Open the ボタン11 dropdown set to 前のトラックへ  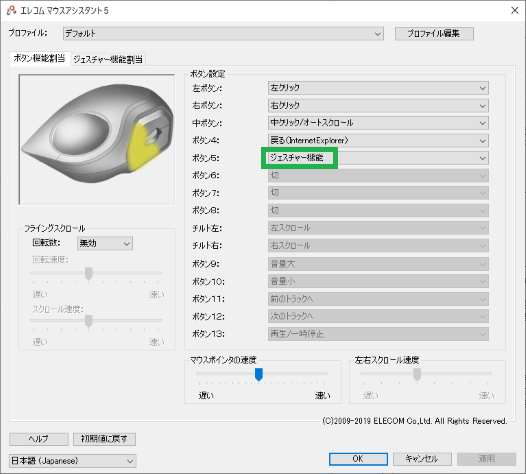[378, 299]
